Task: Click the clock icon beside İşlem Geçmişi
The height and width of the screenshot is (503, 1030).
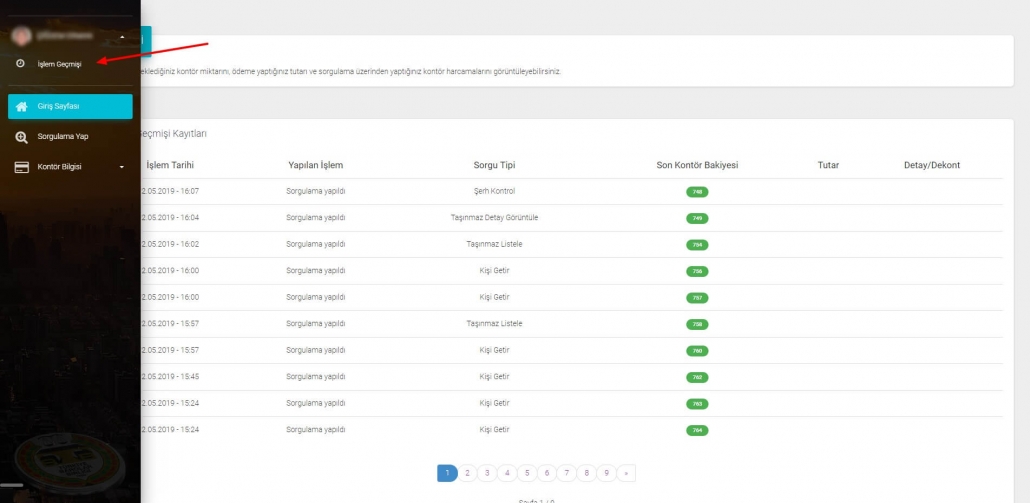Action: click(21, 64)
